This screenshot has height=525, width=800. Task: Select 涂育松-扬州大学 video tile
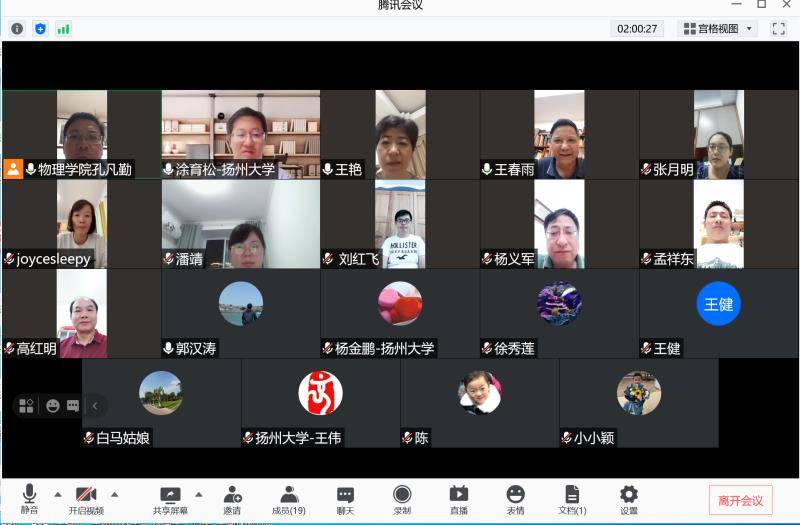[x=241, y=135]
